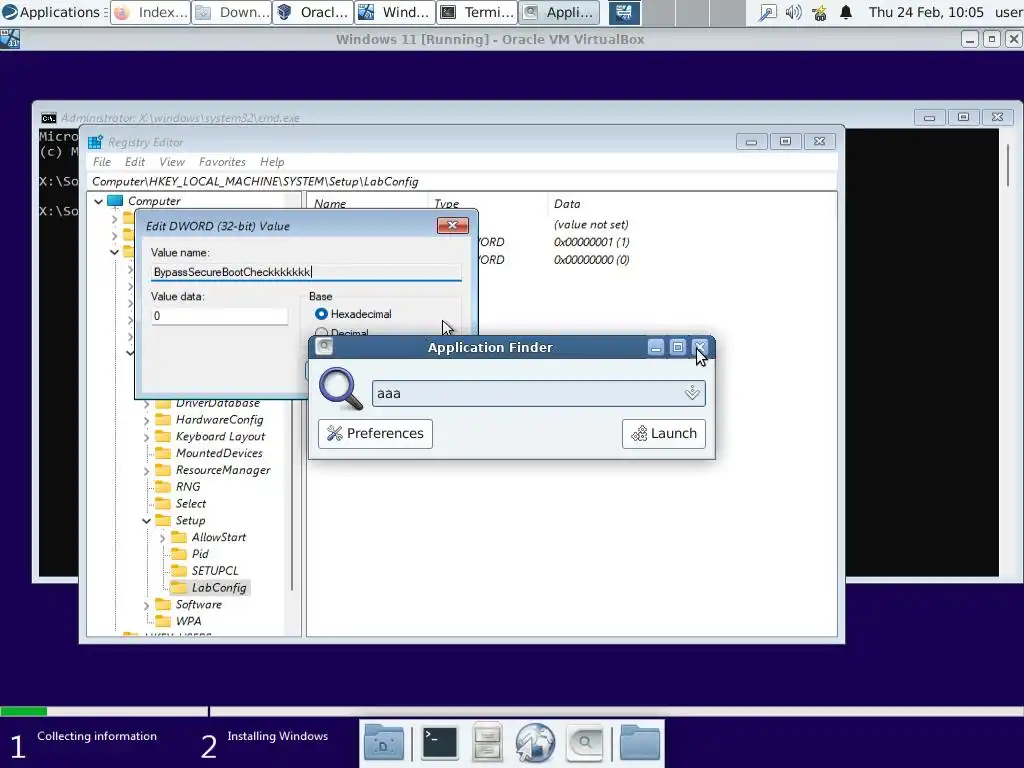The image size is (1024, 768).
Task: Select the MountedDevices folder icon
Action: pos(163,453)
